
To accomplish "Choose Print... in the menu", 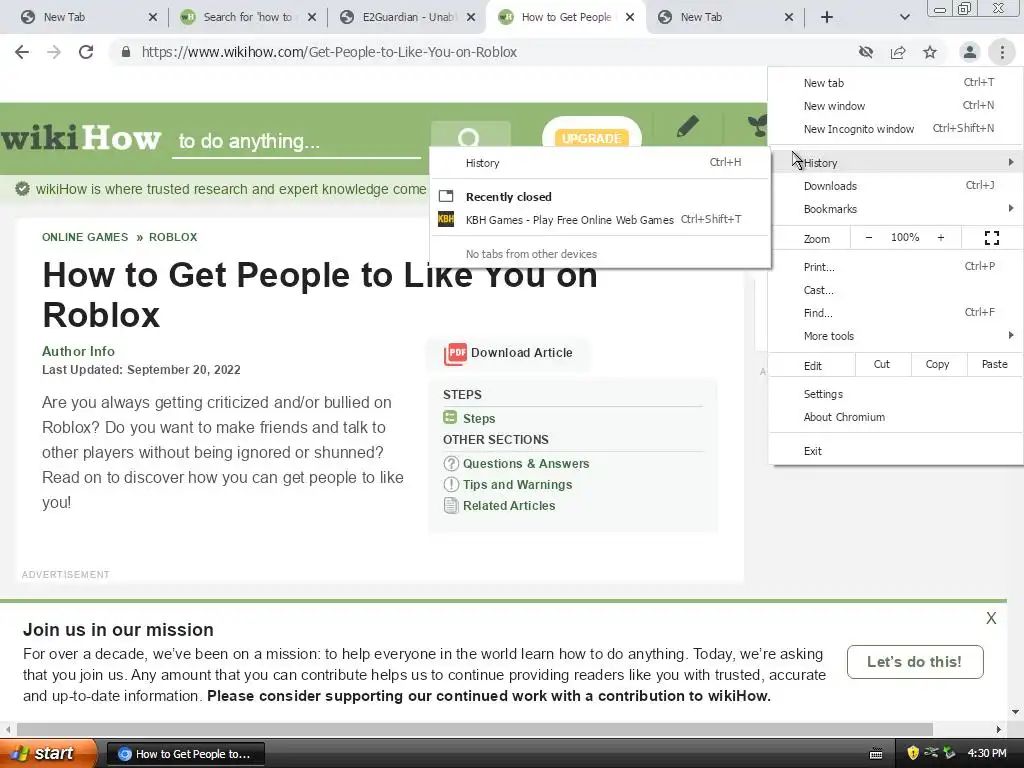I will (x=895, y=267).
